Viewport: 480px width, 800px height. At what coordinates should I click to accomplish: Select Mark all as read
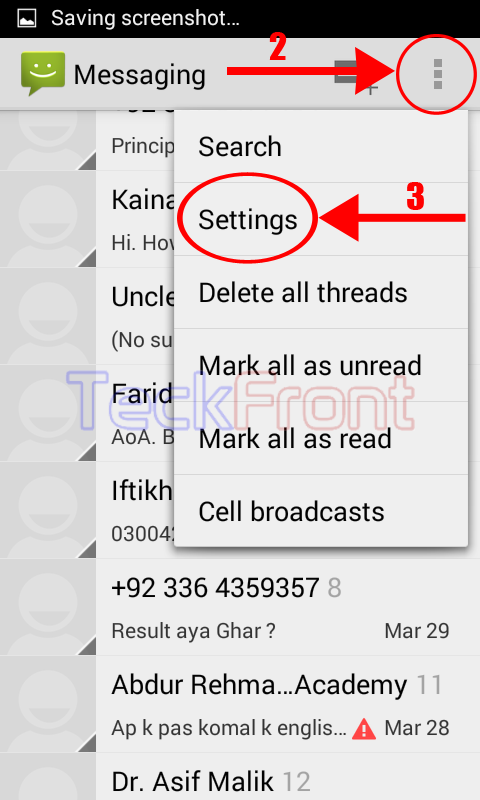tap(321, 438)
